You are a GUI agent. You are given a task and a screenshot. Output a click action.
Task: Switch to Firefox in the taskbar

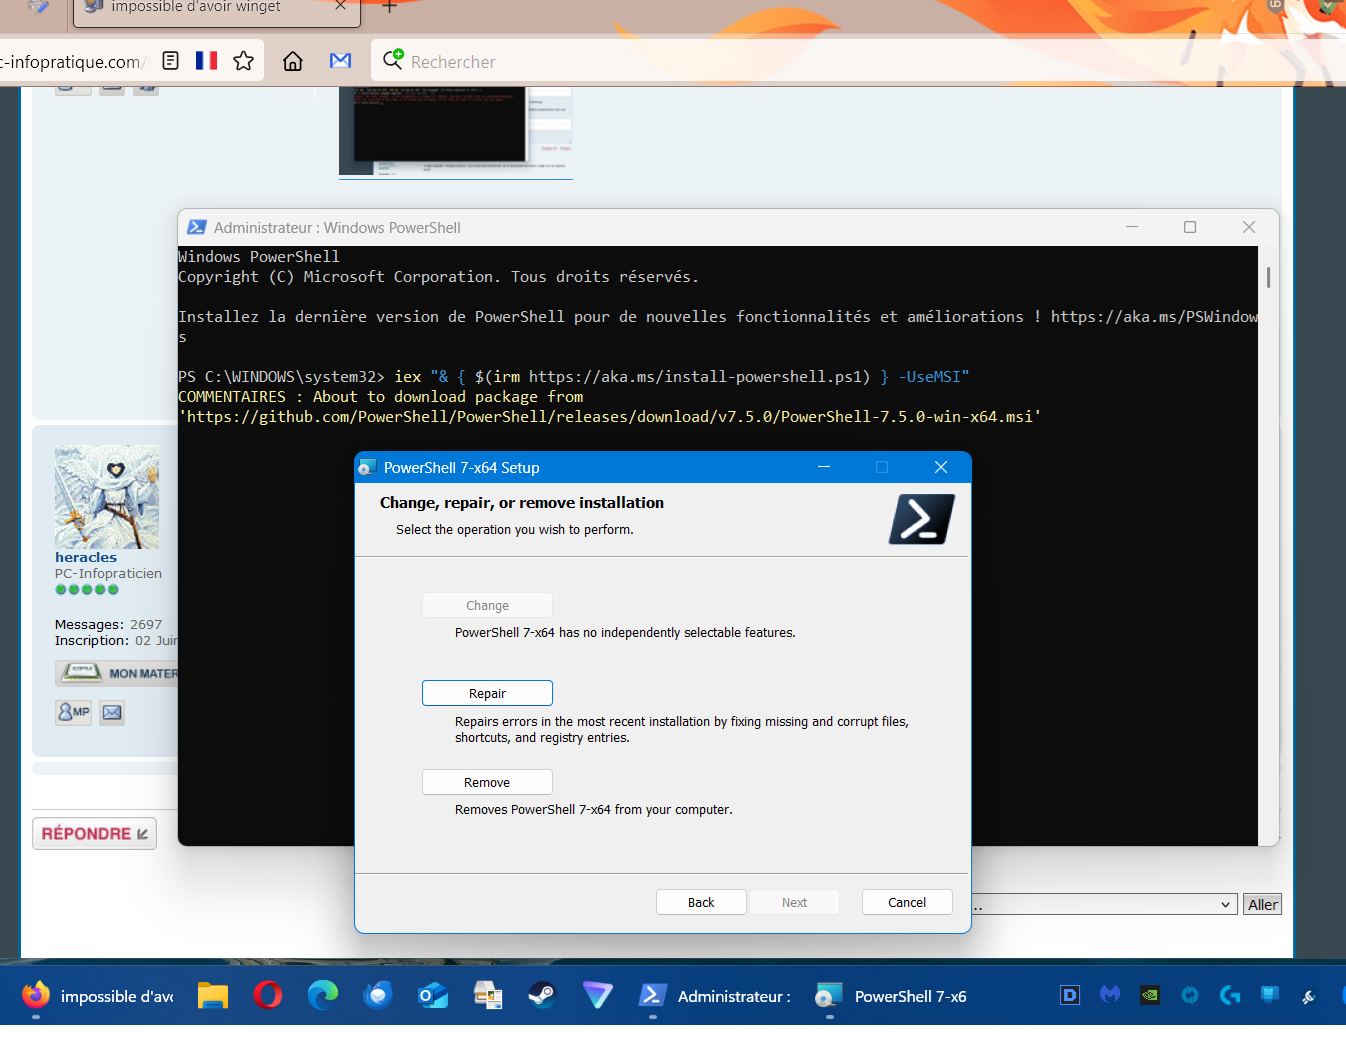click(x=98, y=996)
